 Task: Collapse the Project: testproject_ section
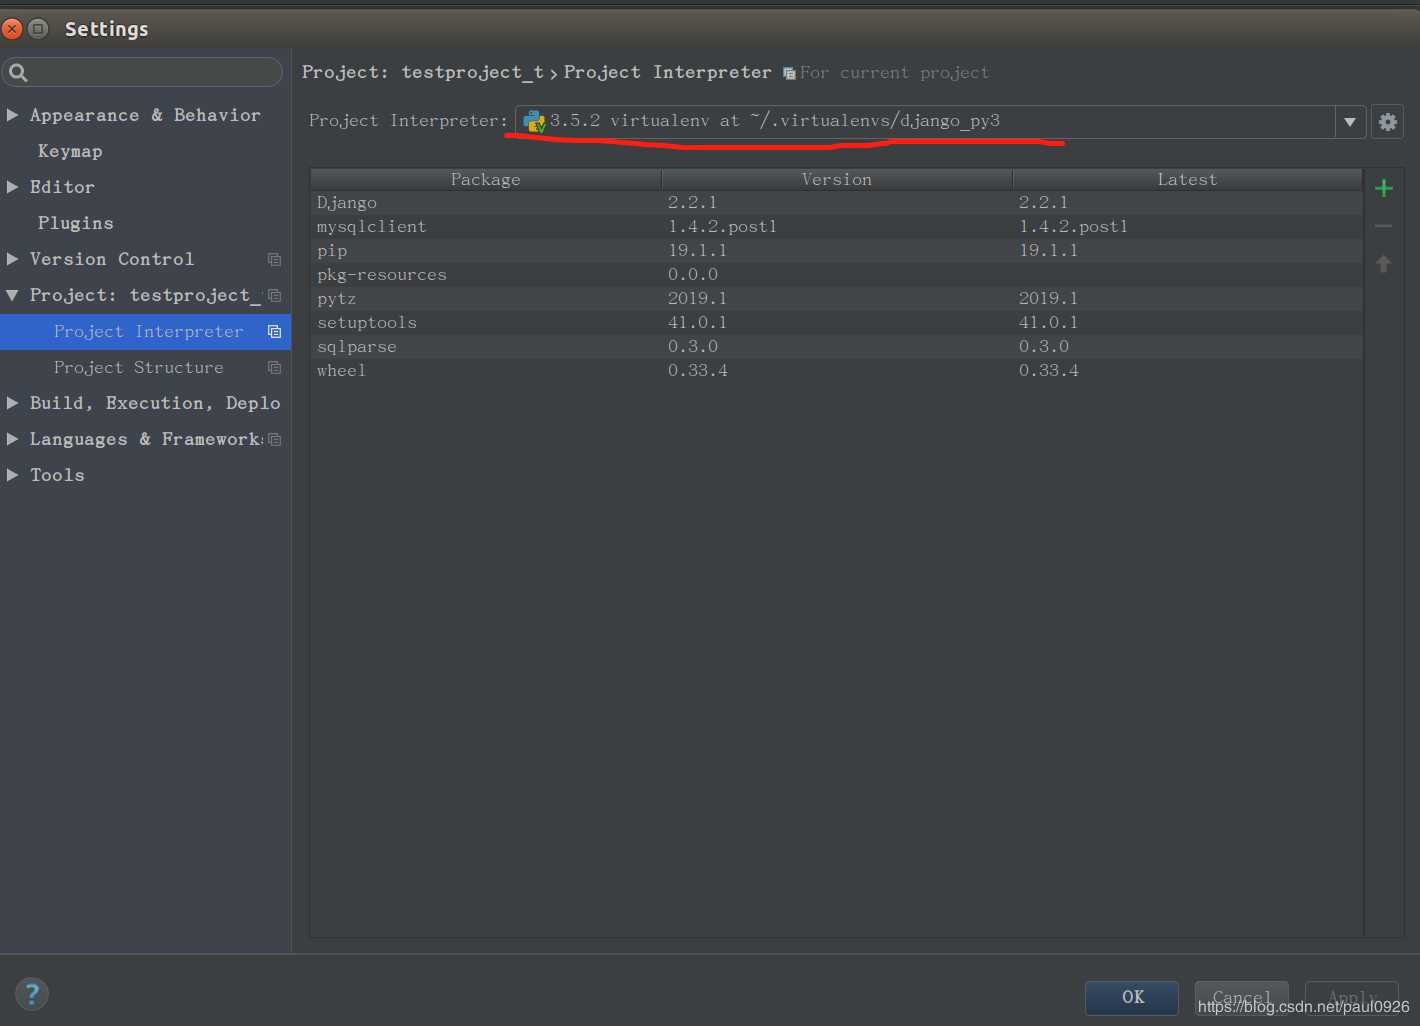(x=12, y=295)
